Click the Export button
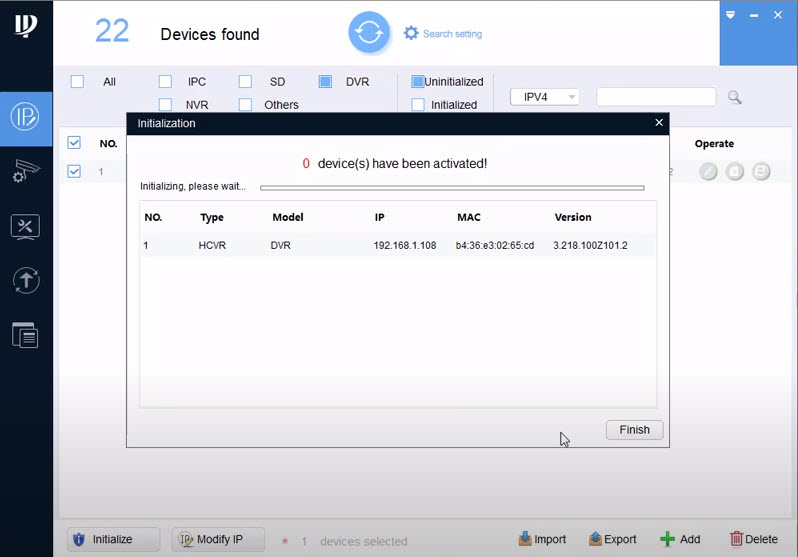 (612, 539)
